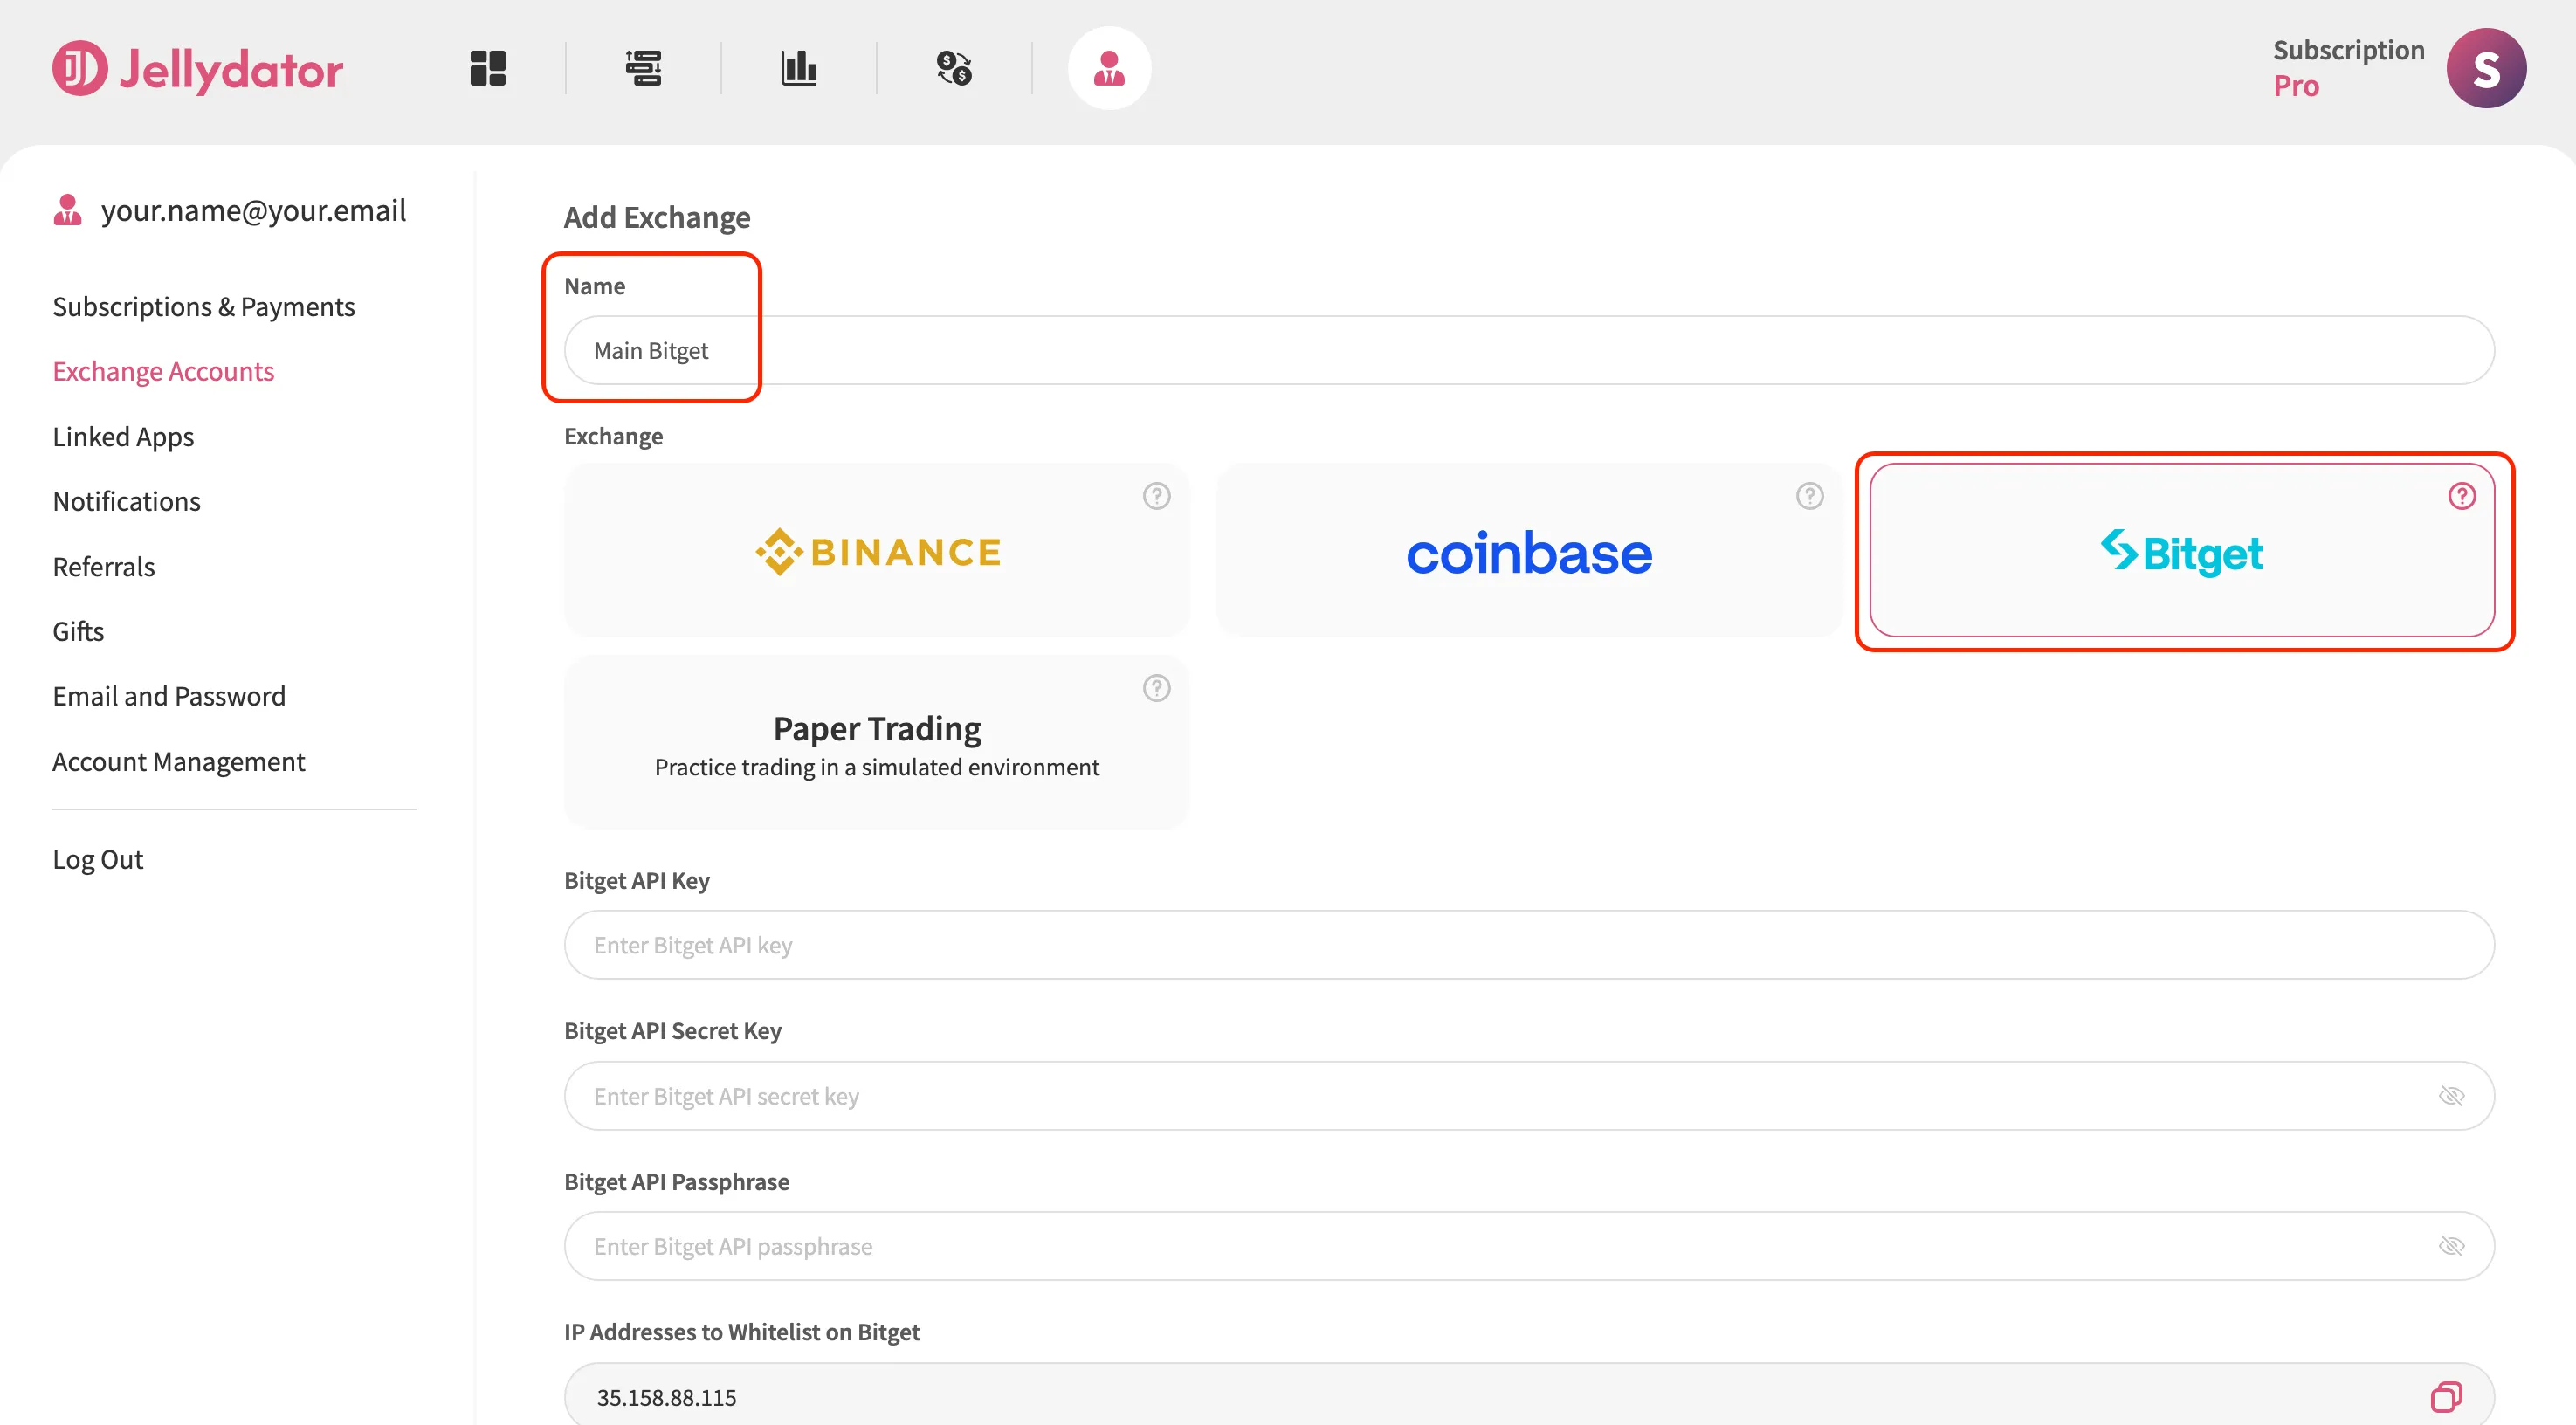Click the Jellydator logo

[x=197, y=68]
